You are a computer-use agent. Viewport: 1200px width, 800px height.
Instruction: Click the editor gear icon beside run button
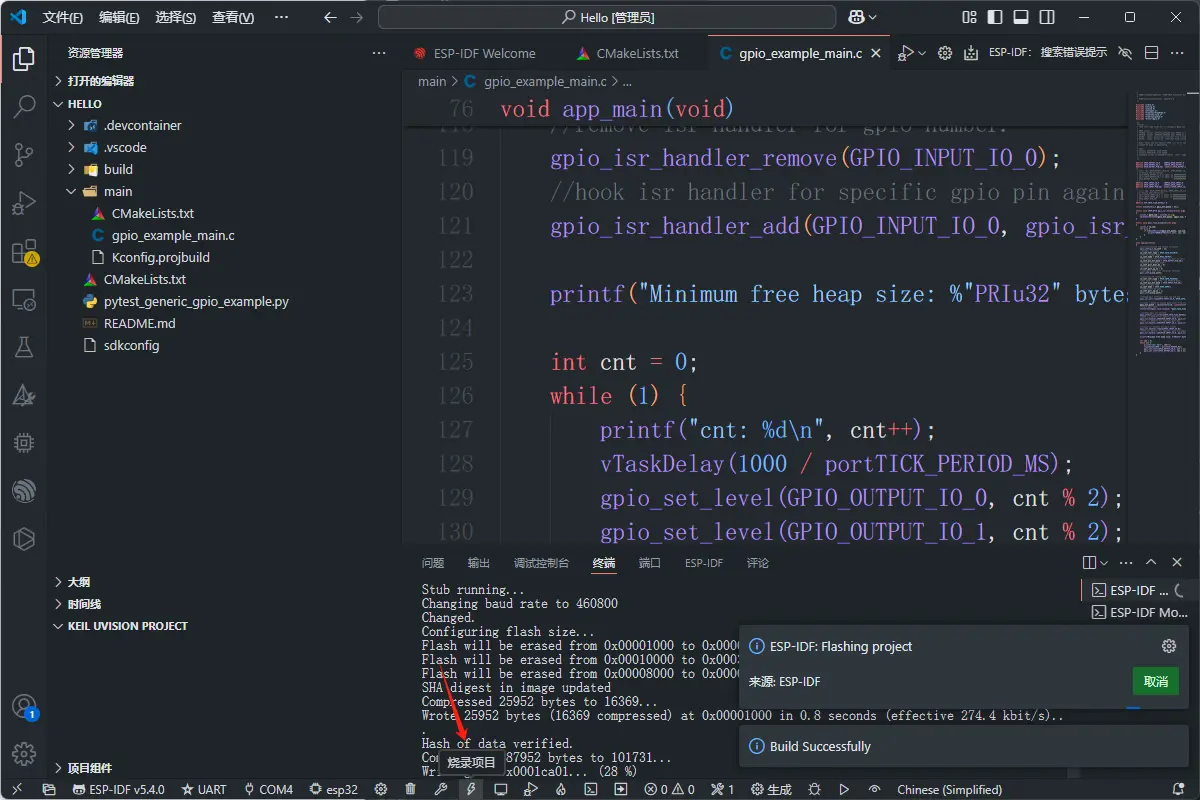point(944,53)
